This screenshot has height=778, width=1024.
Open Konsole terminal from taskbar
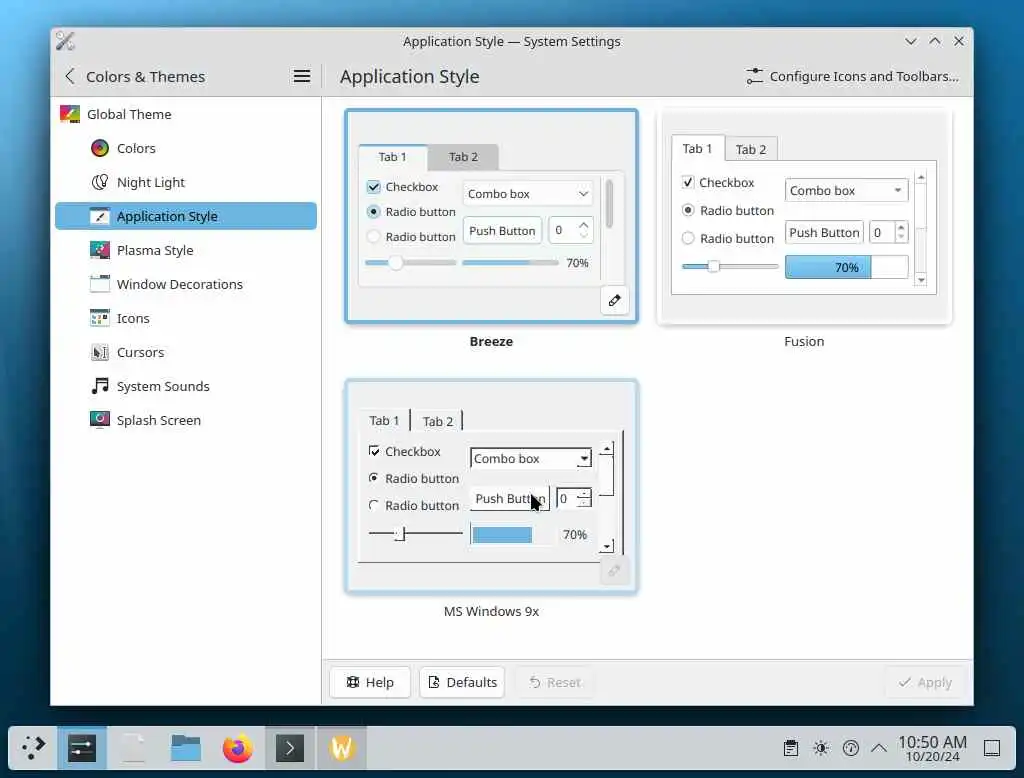pyautogui.click(x=289, y=748)
